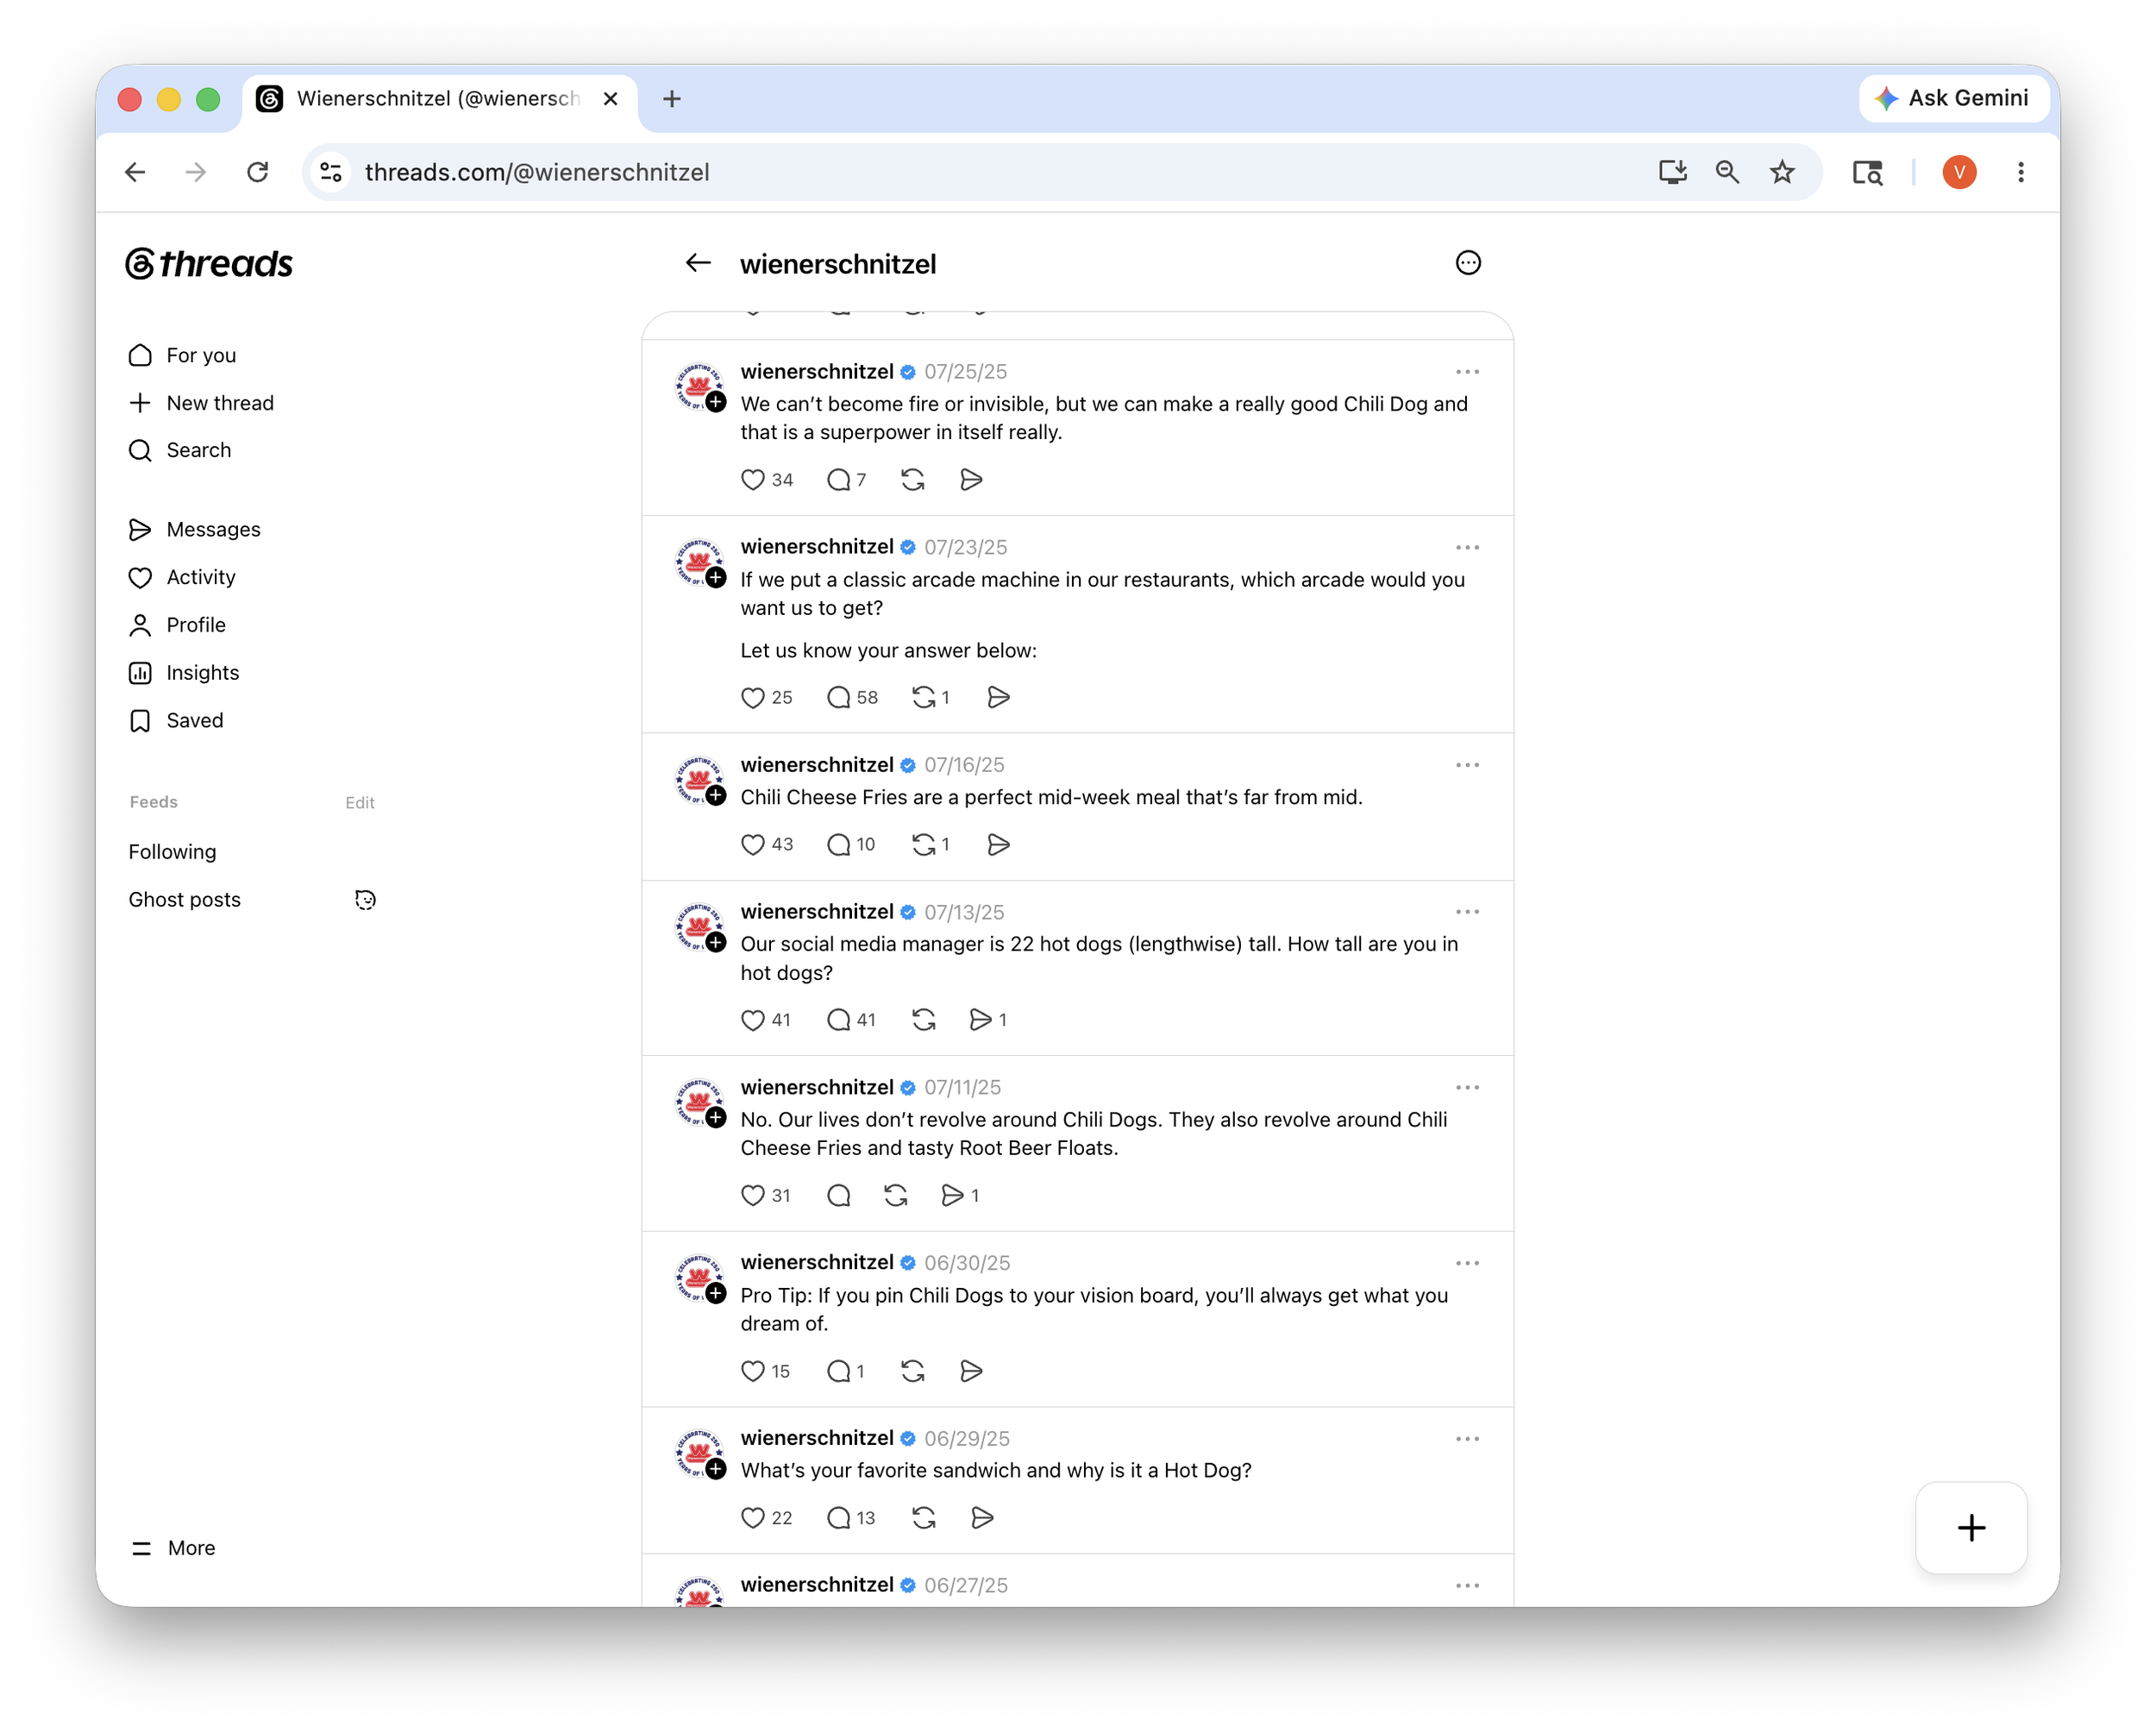Open the Ghost posts feed
Viewport: 2156px width, 1733px height.
tap(184, 900)
